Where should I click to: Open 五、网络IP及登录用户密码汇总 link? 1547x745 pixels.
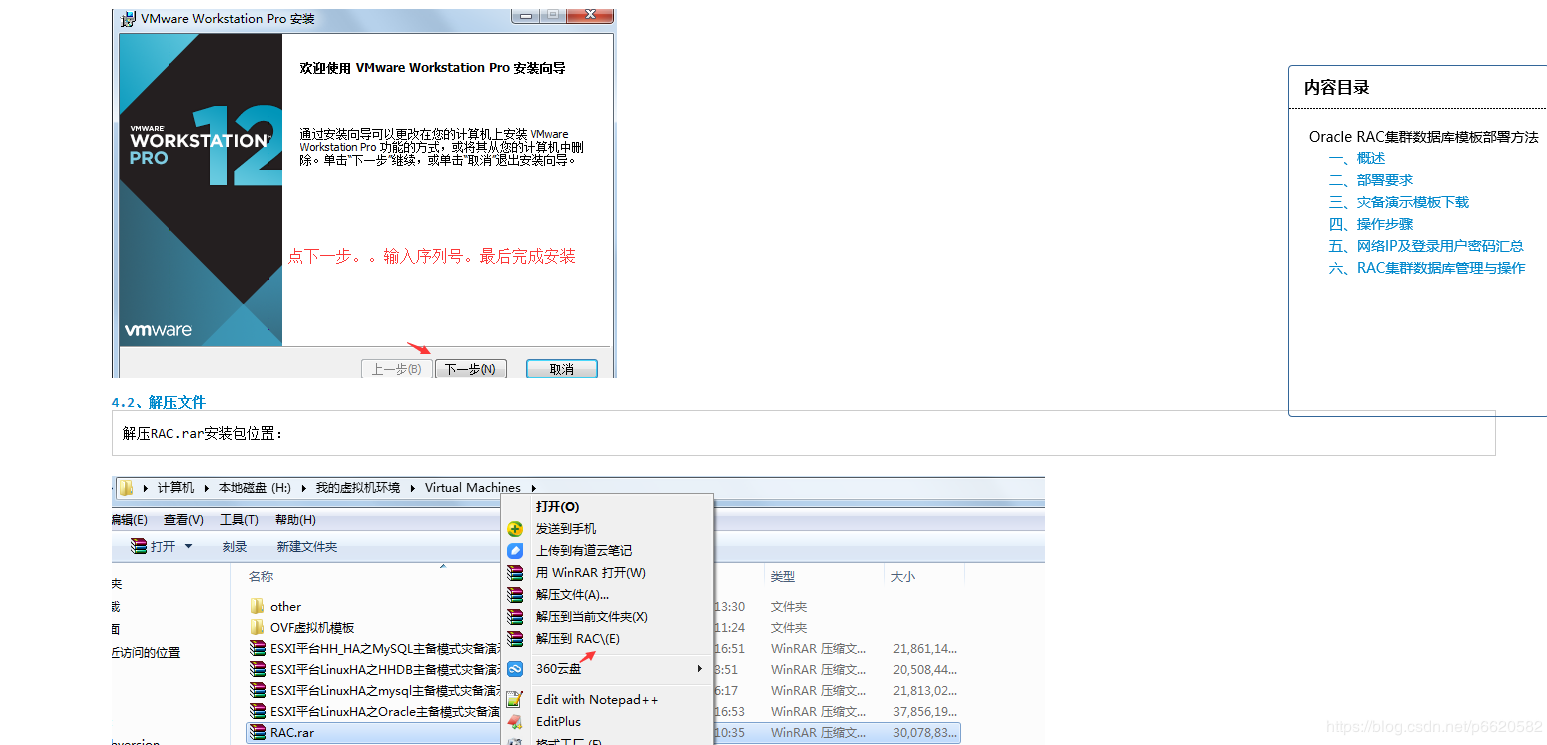[1426, 246]
